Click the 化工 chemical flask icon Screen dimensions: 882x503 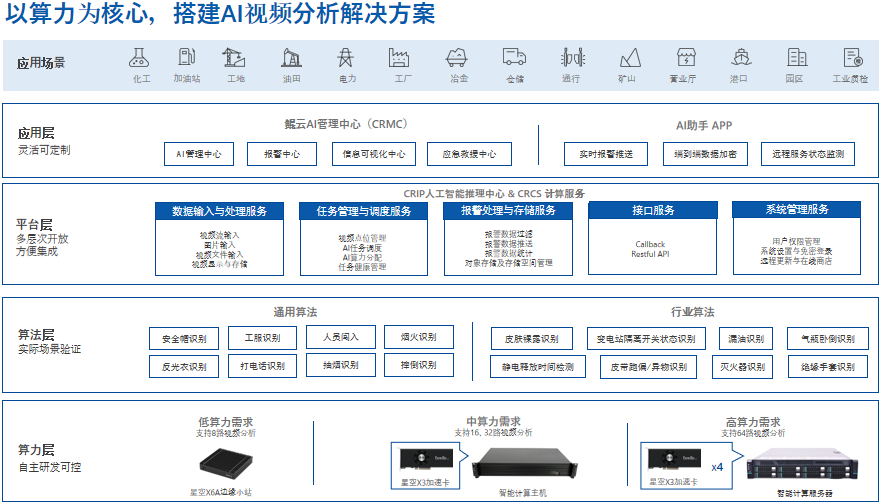[141, 58]
